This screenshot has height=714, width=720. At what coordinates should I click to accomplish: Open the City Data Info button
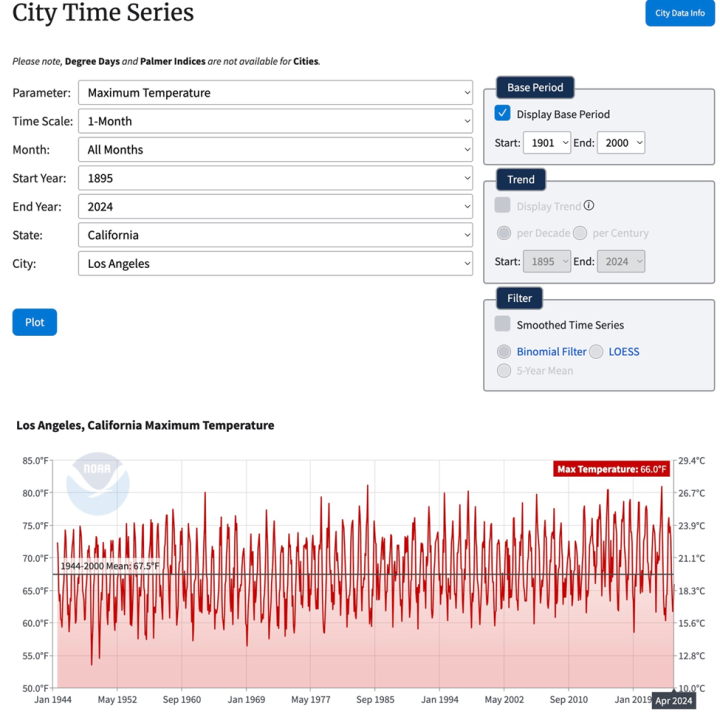679,13
